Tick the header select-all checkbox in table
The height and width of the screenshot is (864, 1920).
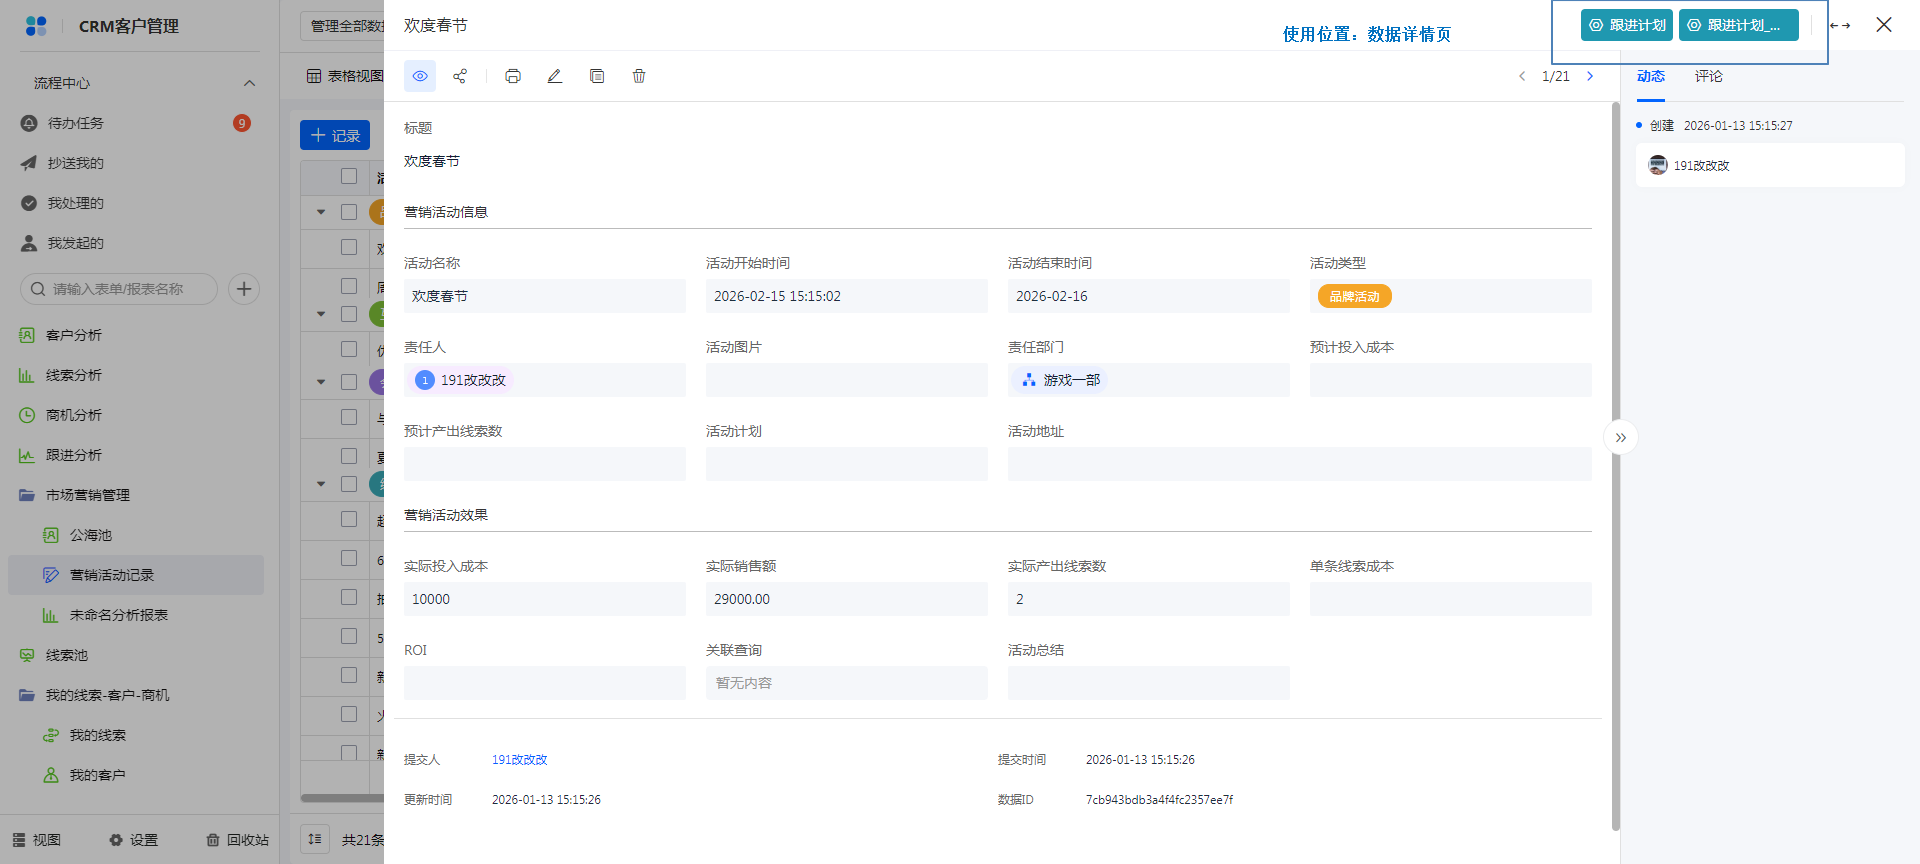[x=349, y=176]
